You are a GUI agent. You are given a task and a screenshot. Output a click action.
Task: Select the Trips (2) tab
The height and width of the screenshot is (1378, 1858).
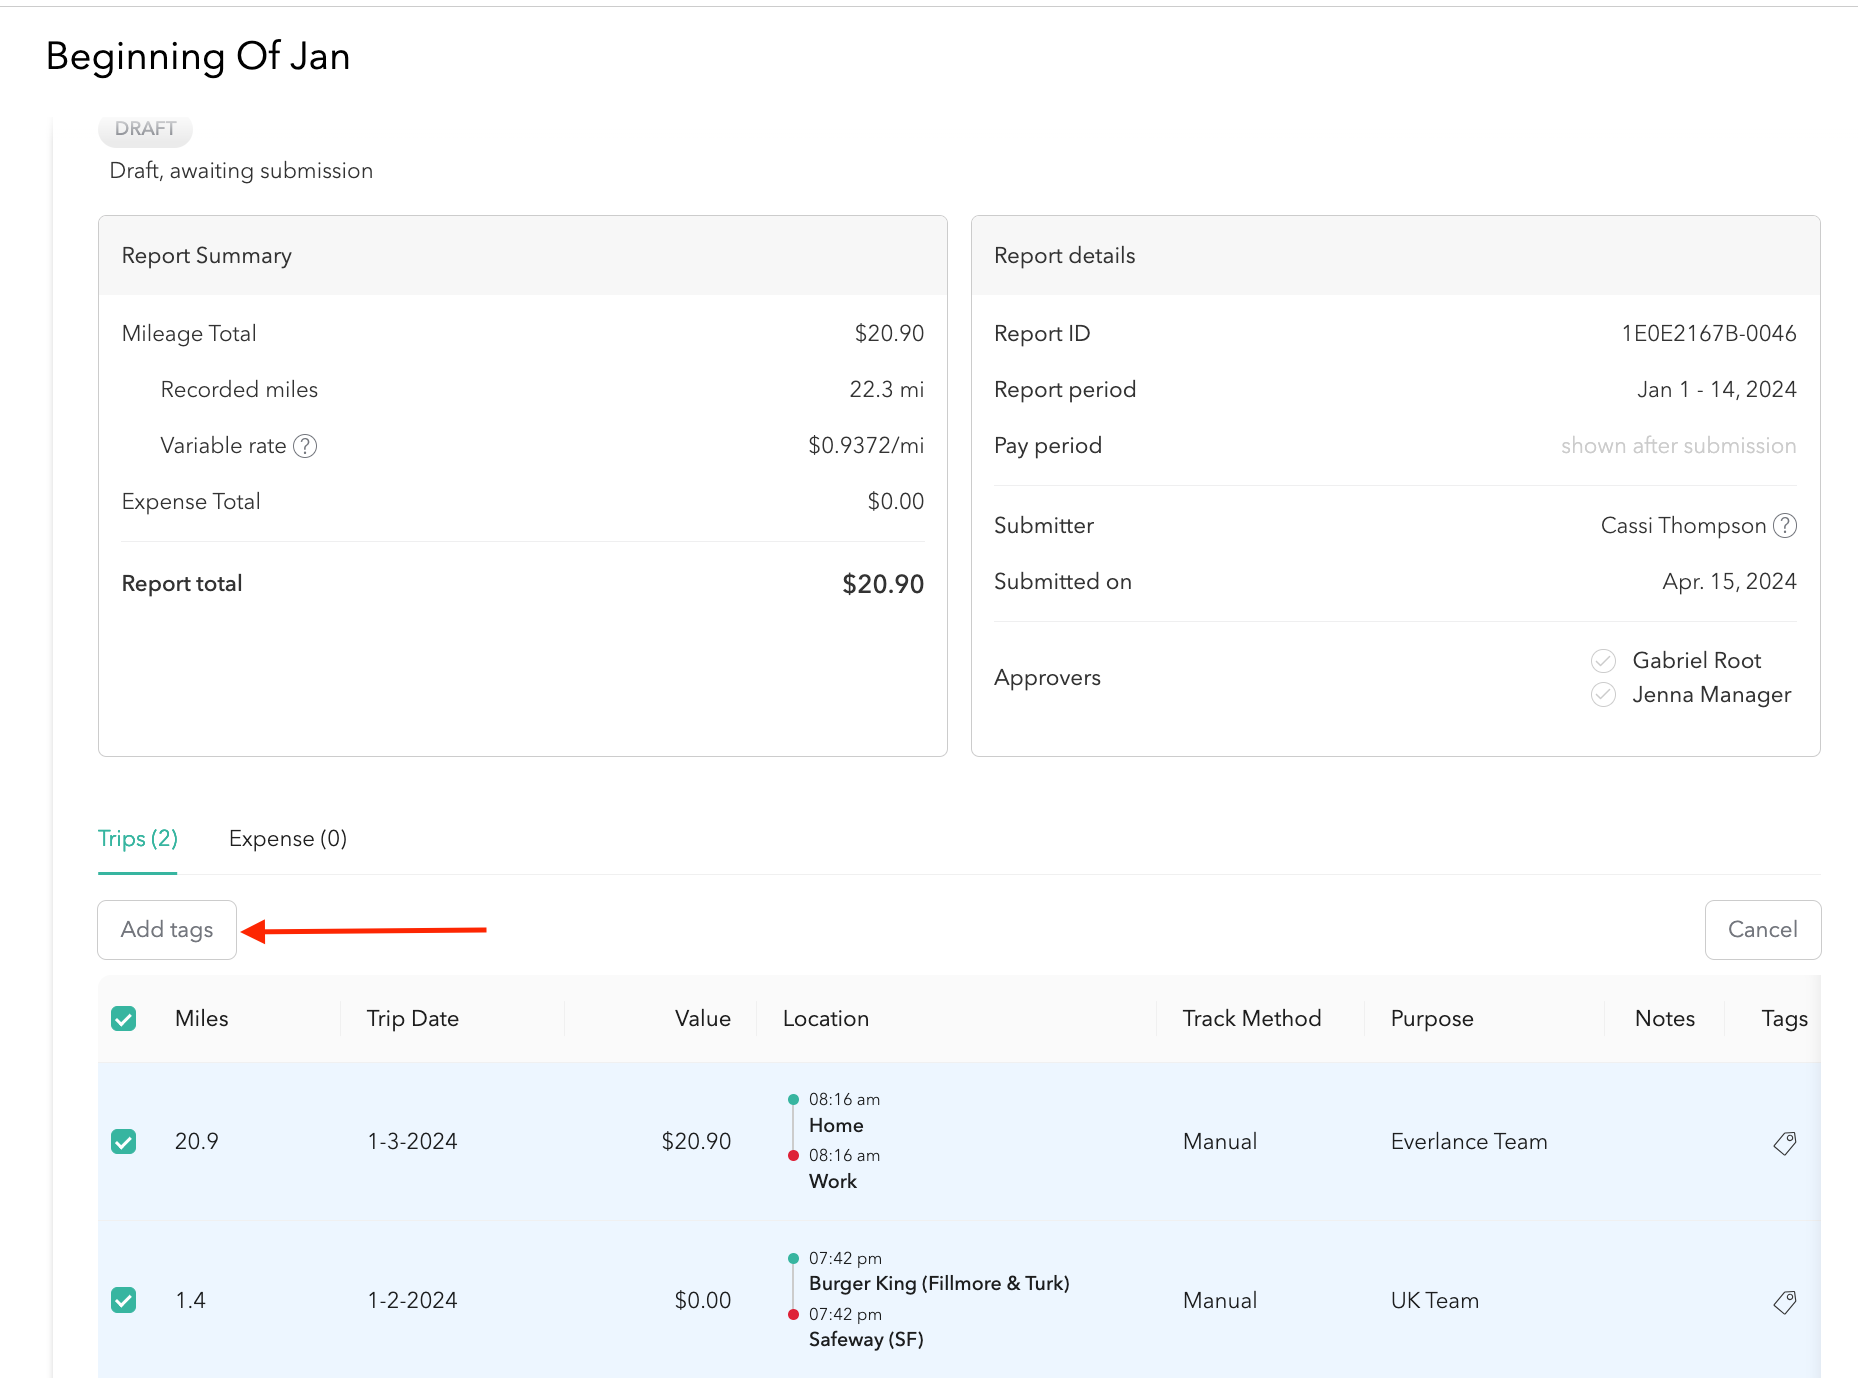click(137, 838)
